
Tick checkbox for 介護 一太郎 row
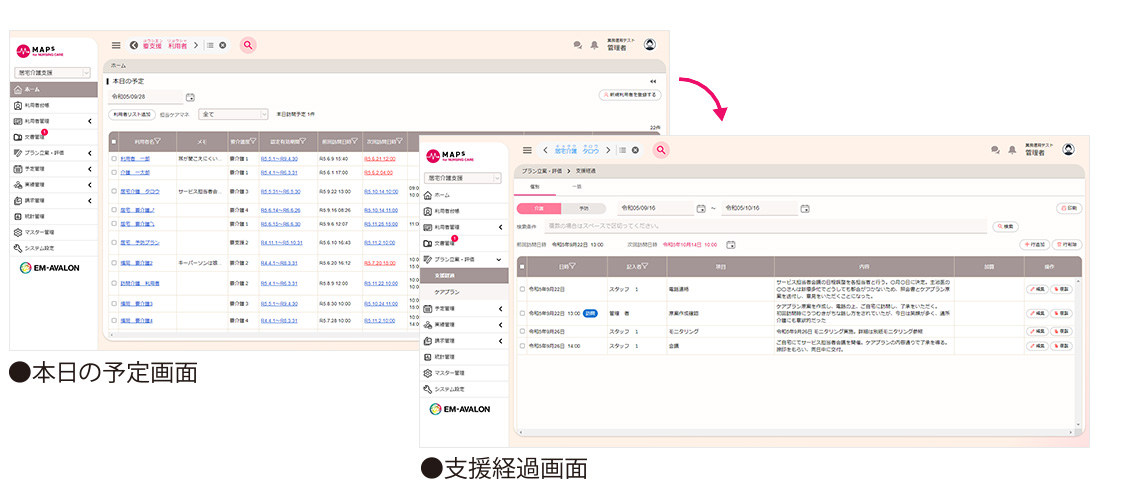114,173
